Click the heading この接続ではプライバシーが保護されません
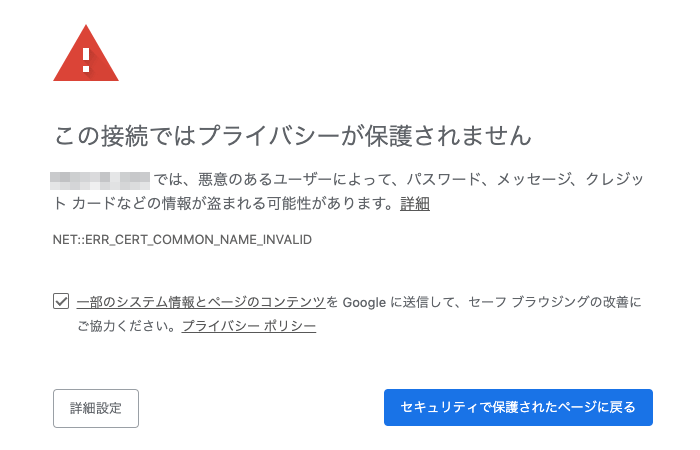Screen dimensions: 700x450 click(293, 136)
